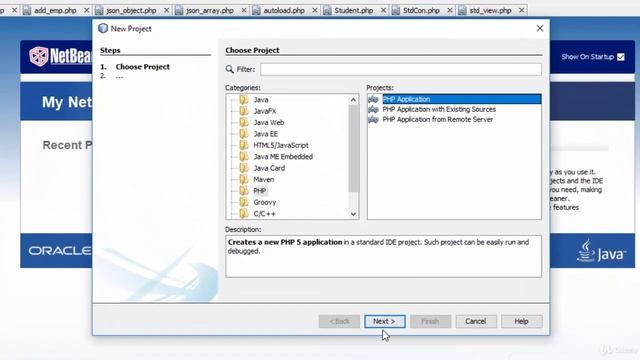
Task: Click the PHP folder icon
Action: (244, 191)
